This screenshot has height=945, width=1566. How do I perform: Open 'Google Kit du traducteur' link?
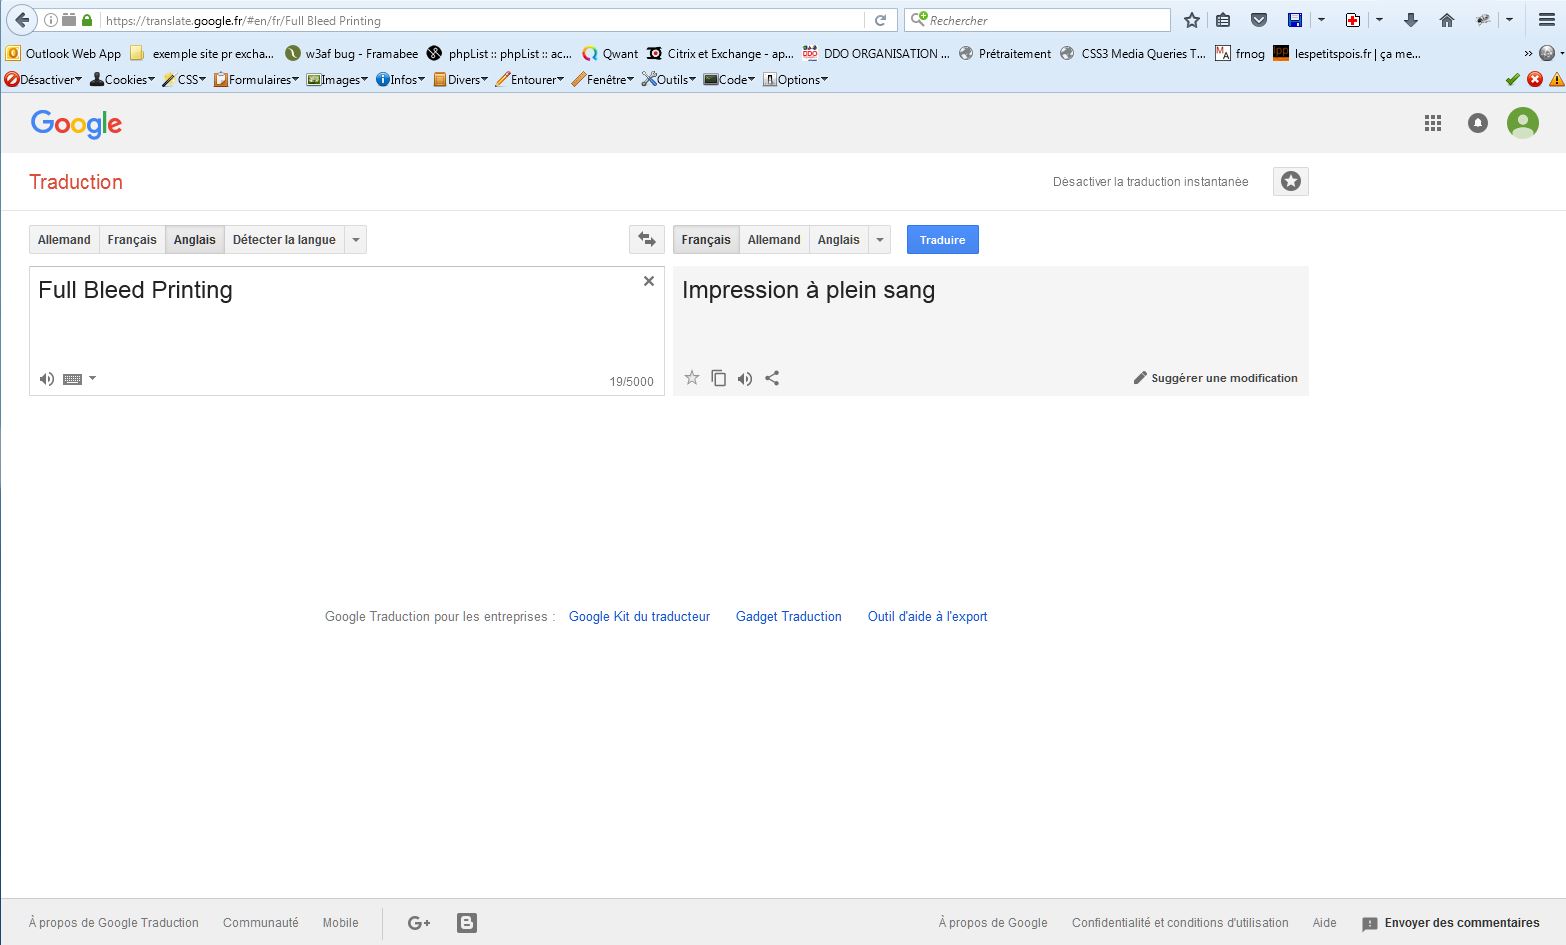[639, 617]
